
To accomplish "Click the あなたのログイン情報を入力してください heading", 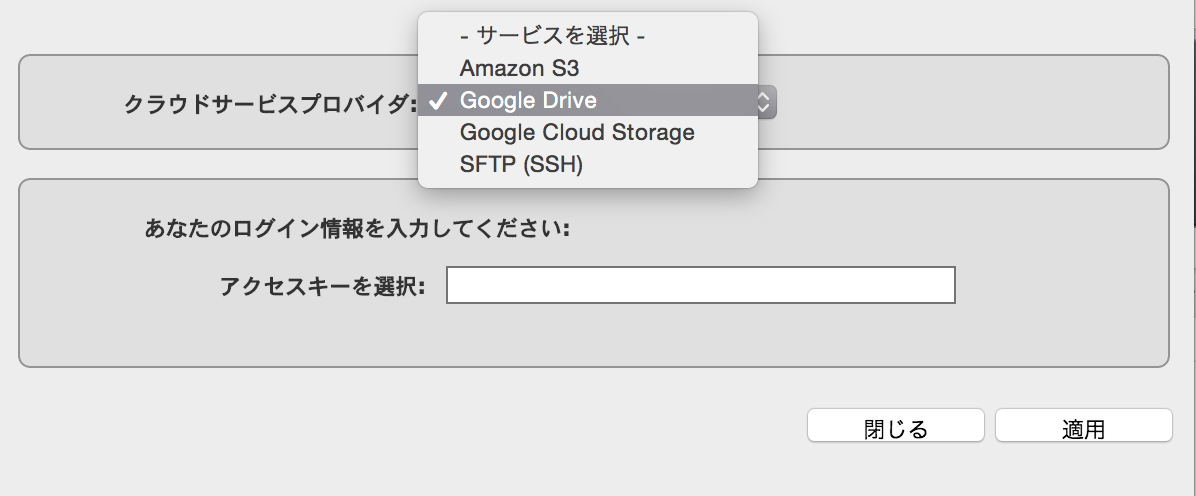I will pos(357,229).
